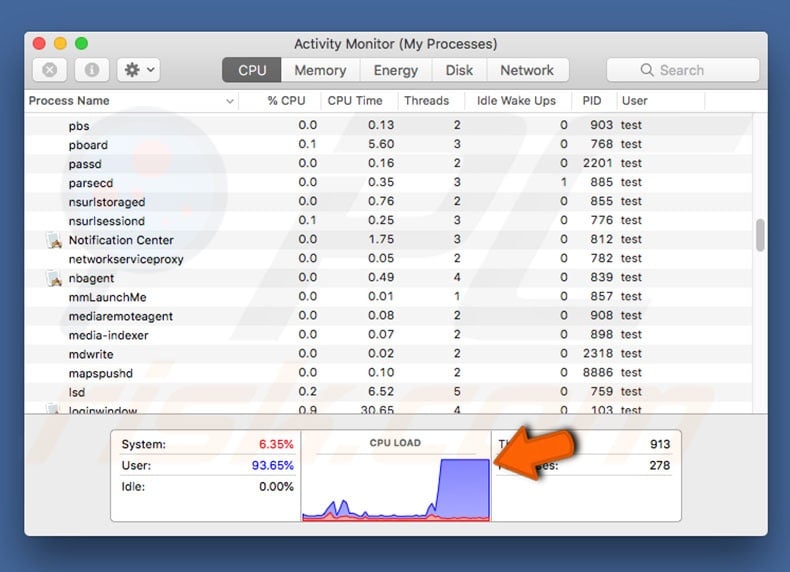Click the inspect process info icon
The height and width of the screenshot is (572, 790).
coord(91,70)
